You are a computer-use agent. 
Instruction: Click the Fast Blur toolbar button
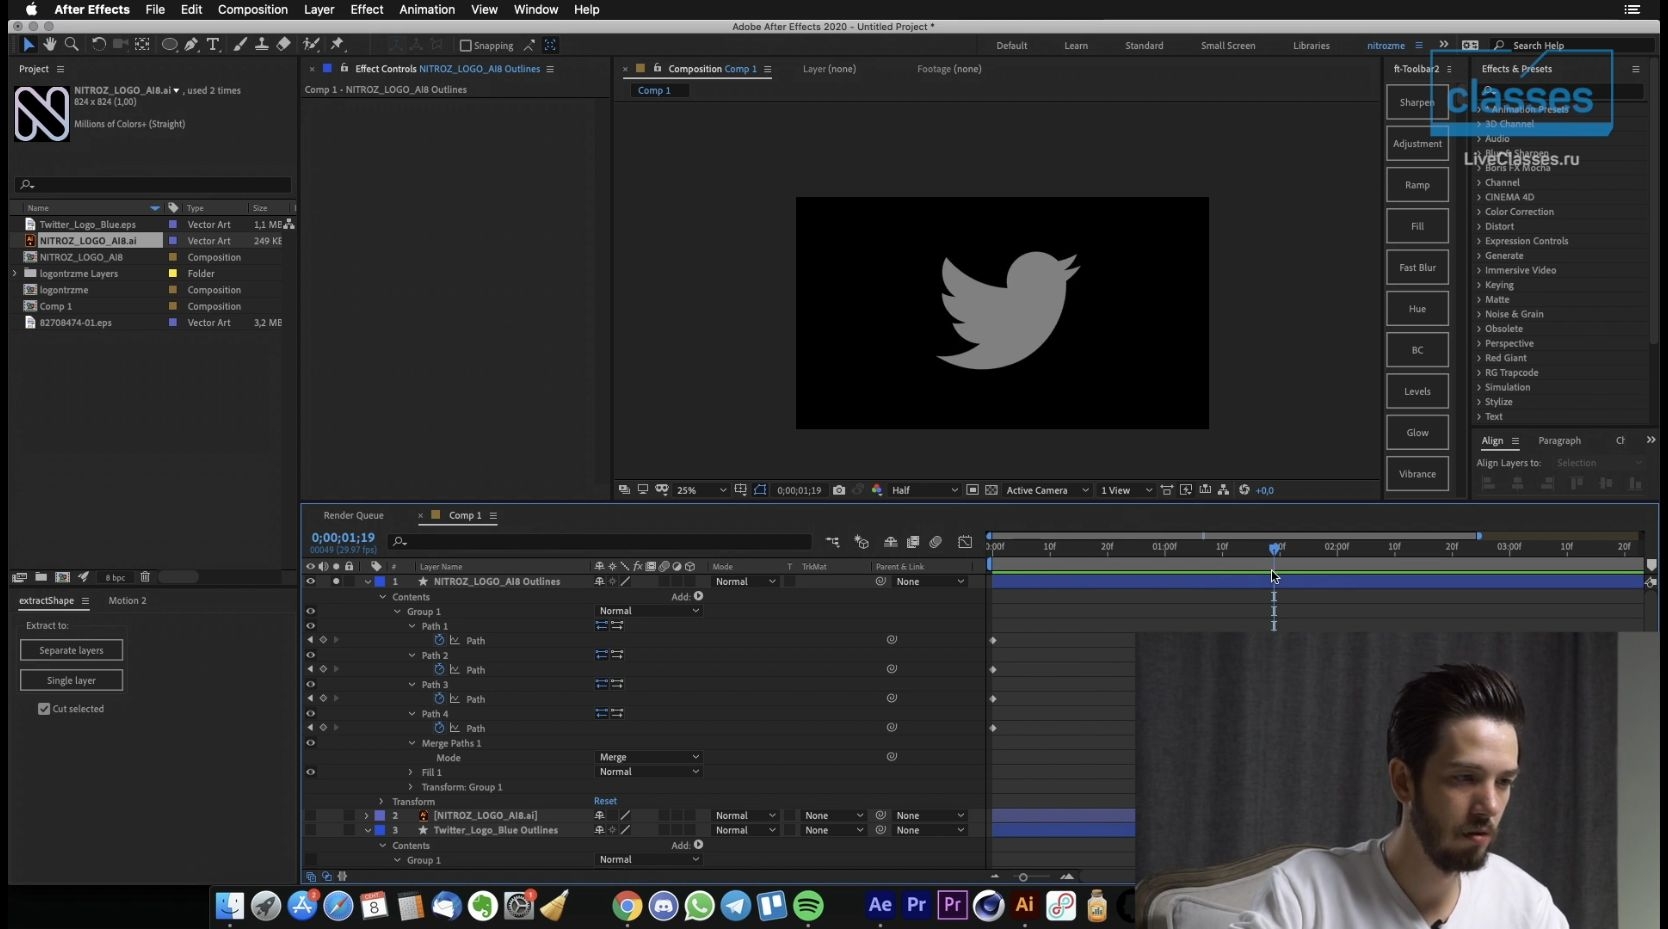1417,267
